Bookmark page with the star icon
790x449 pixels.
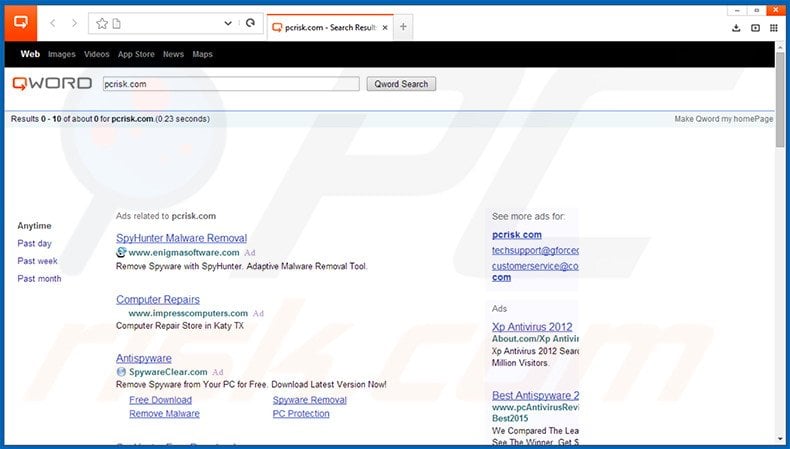[102, 23]
